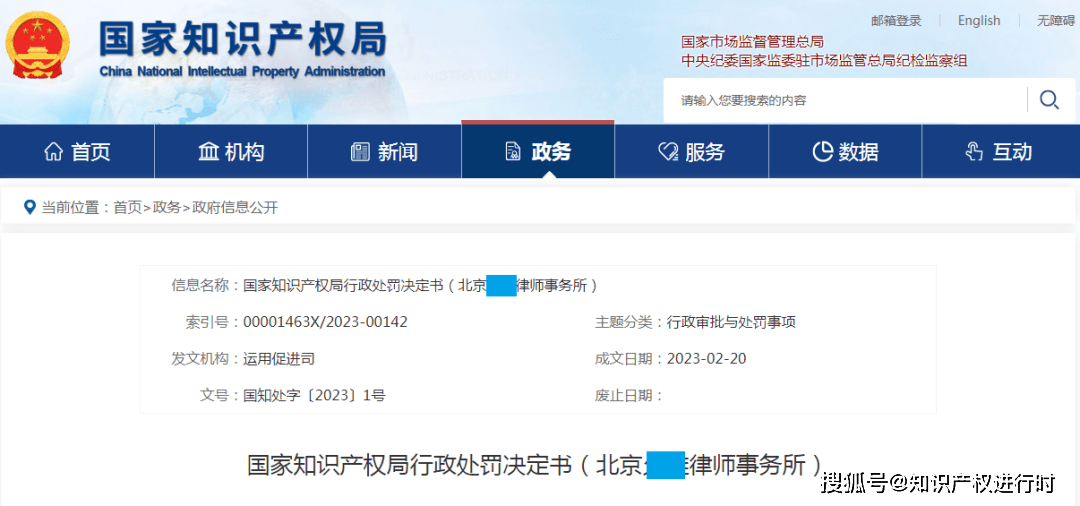Open the 邮箱登录 link
Screen dimensions: 1080x506
tap(896, 20)
